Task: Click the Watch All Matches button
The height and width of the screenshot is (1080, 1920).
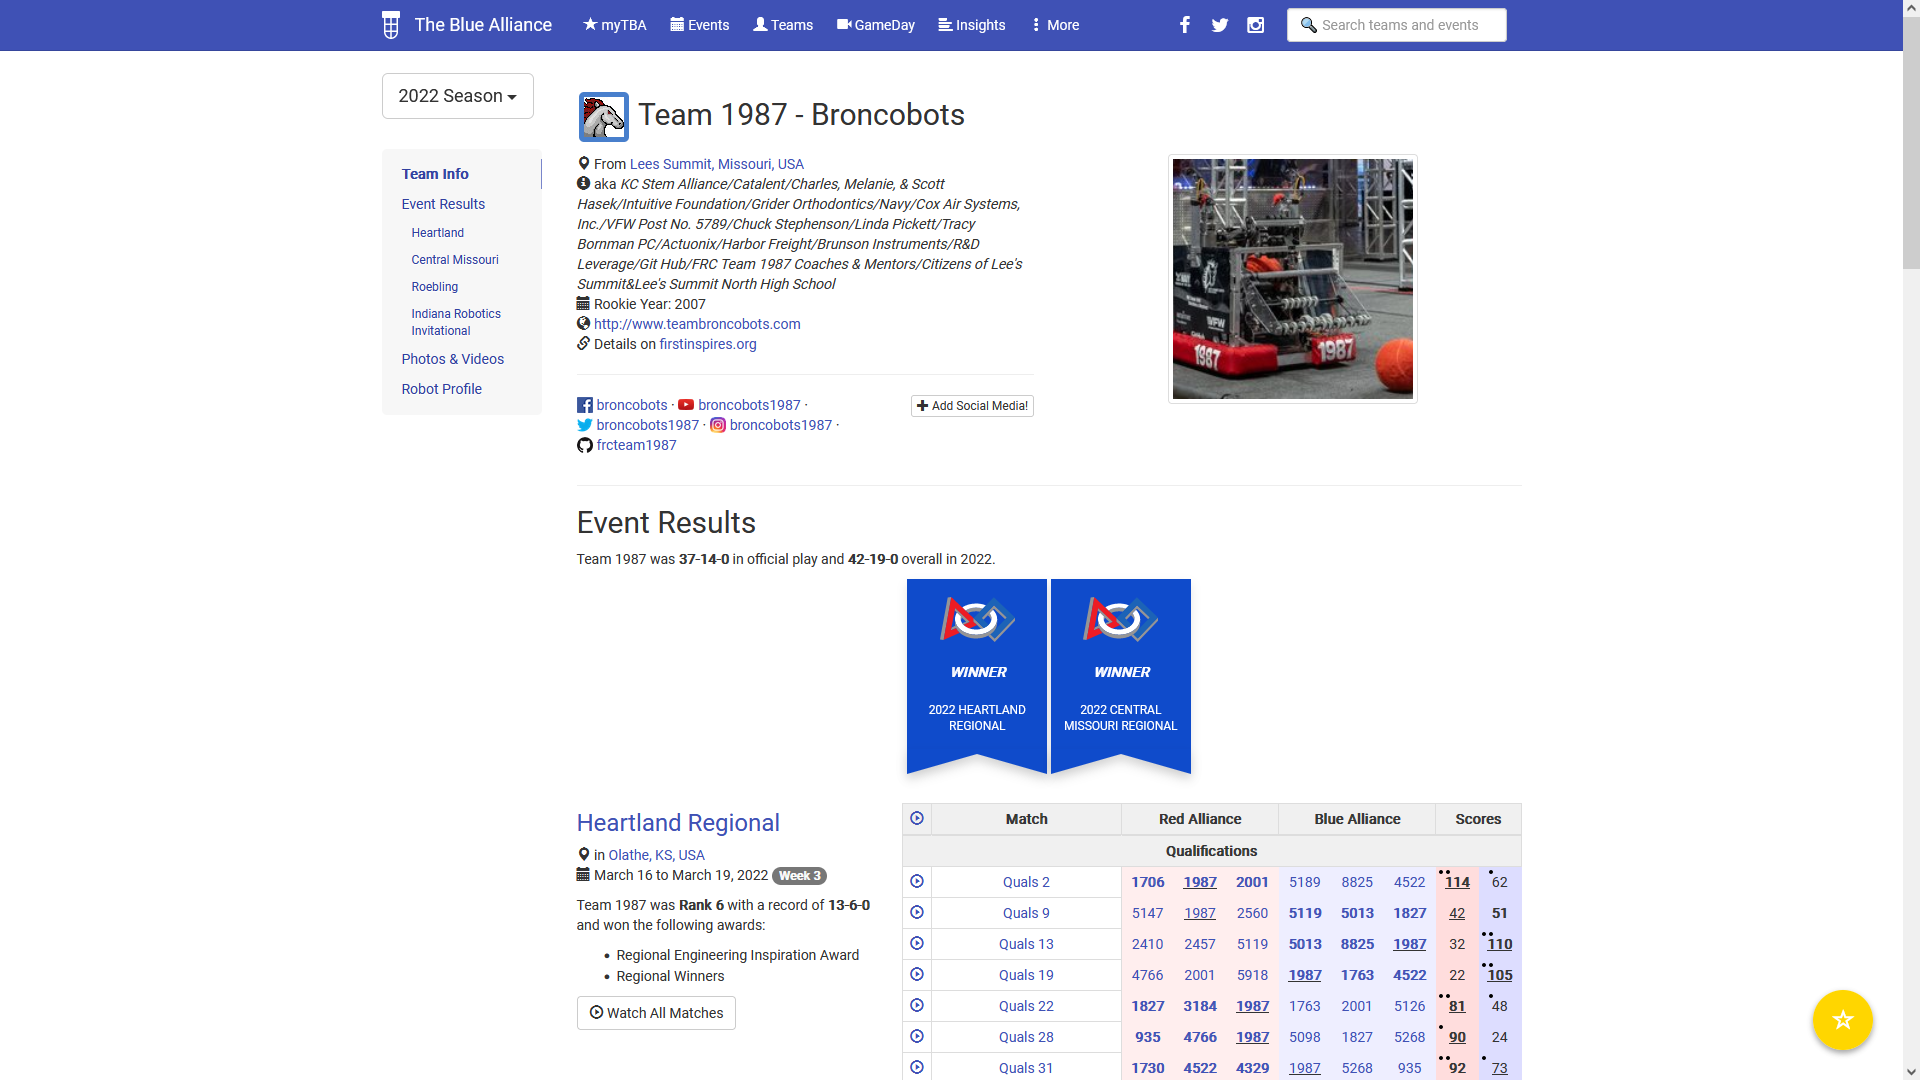Action: (656, 1013)
